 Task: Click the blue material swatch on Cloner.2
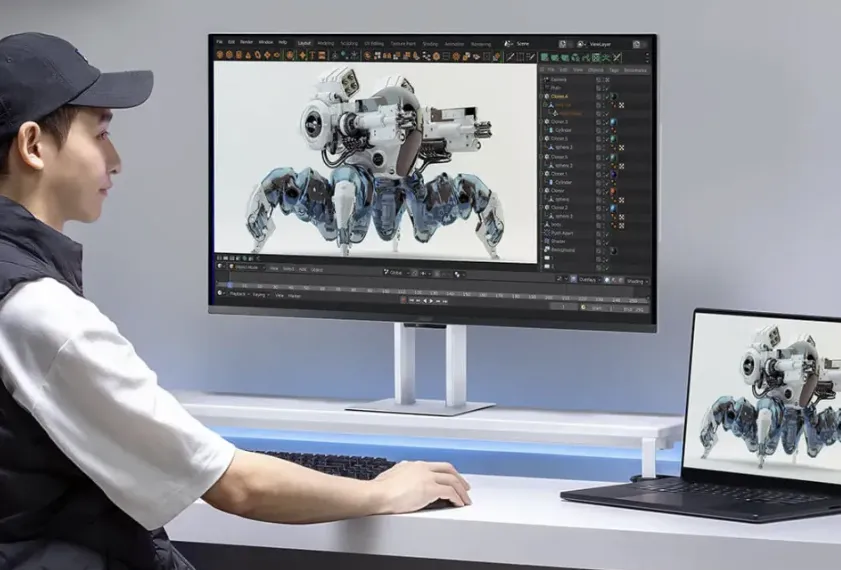(x=613, y=207)
